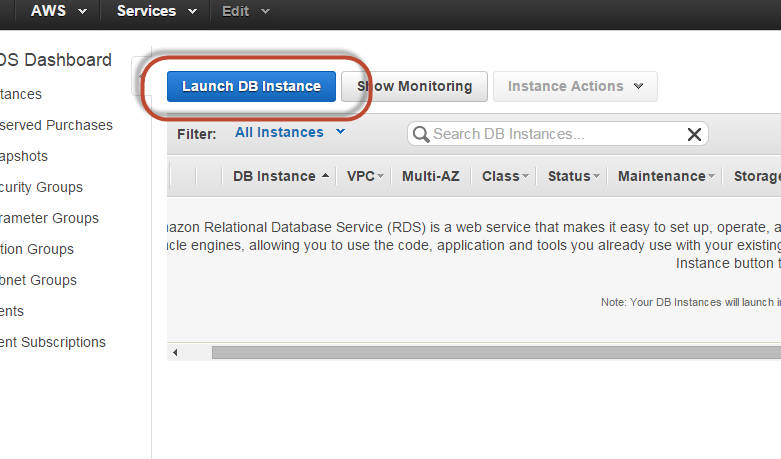The width and height of the screenshot is (781, 459).
Task: Open Event Subscriptions in sidebar
Action: (x=53, y=343)
